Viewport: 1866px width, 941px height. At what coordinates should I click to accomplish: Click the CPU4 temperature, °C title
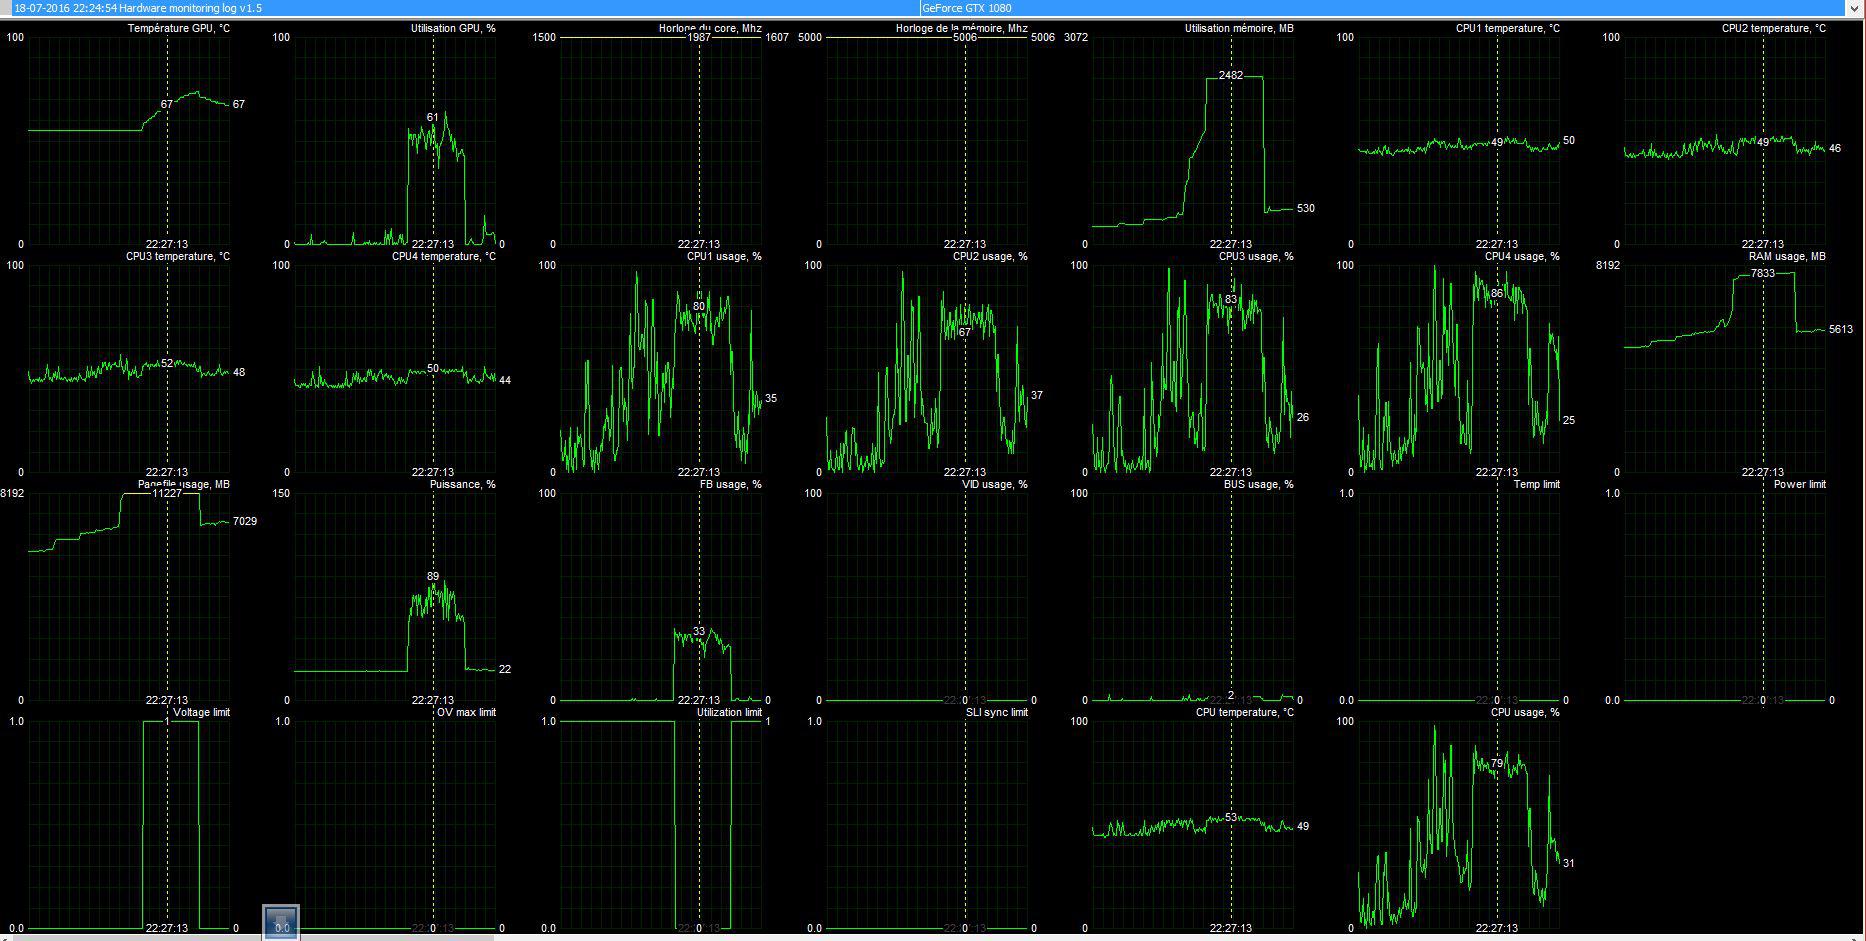444,256
